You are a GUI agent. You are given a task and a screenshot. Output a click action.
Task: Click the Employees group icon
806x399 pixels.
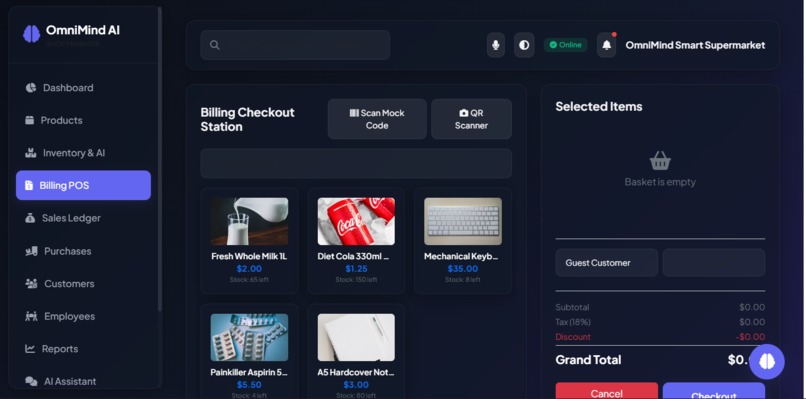pos(31,316)
